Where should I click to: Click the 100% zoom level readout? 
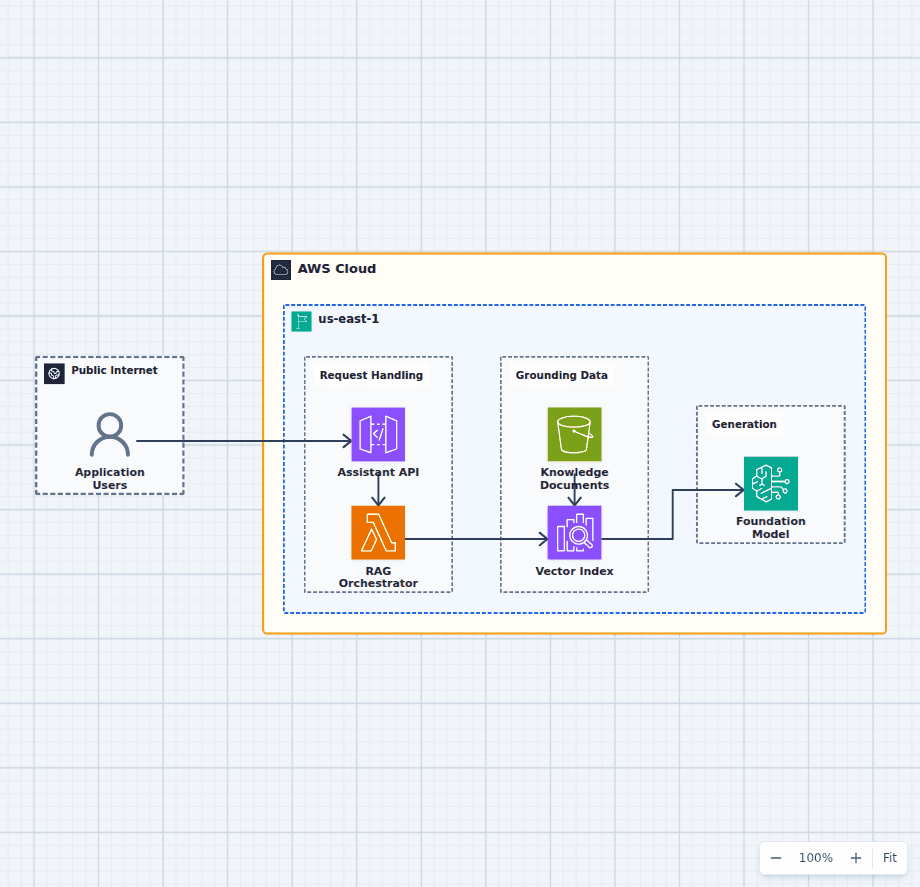point(816,858)
